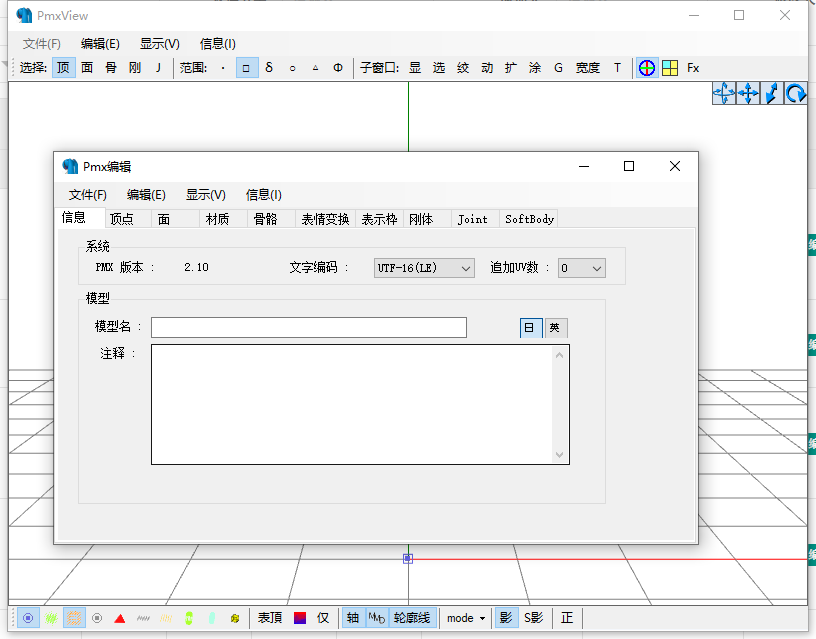Image resolution: width=816 pixels, height=639 pixels.
Task: Switch to the 刚体 tab
Action: click(427, 219)
